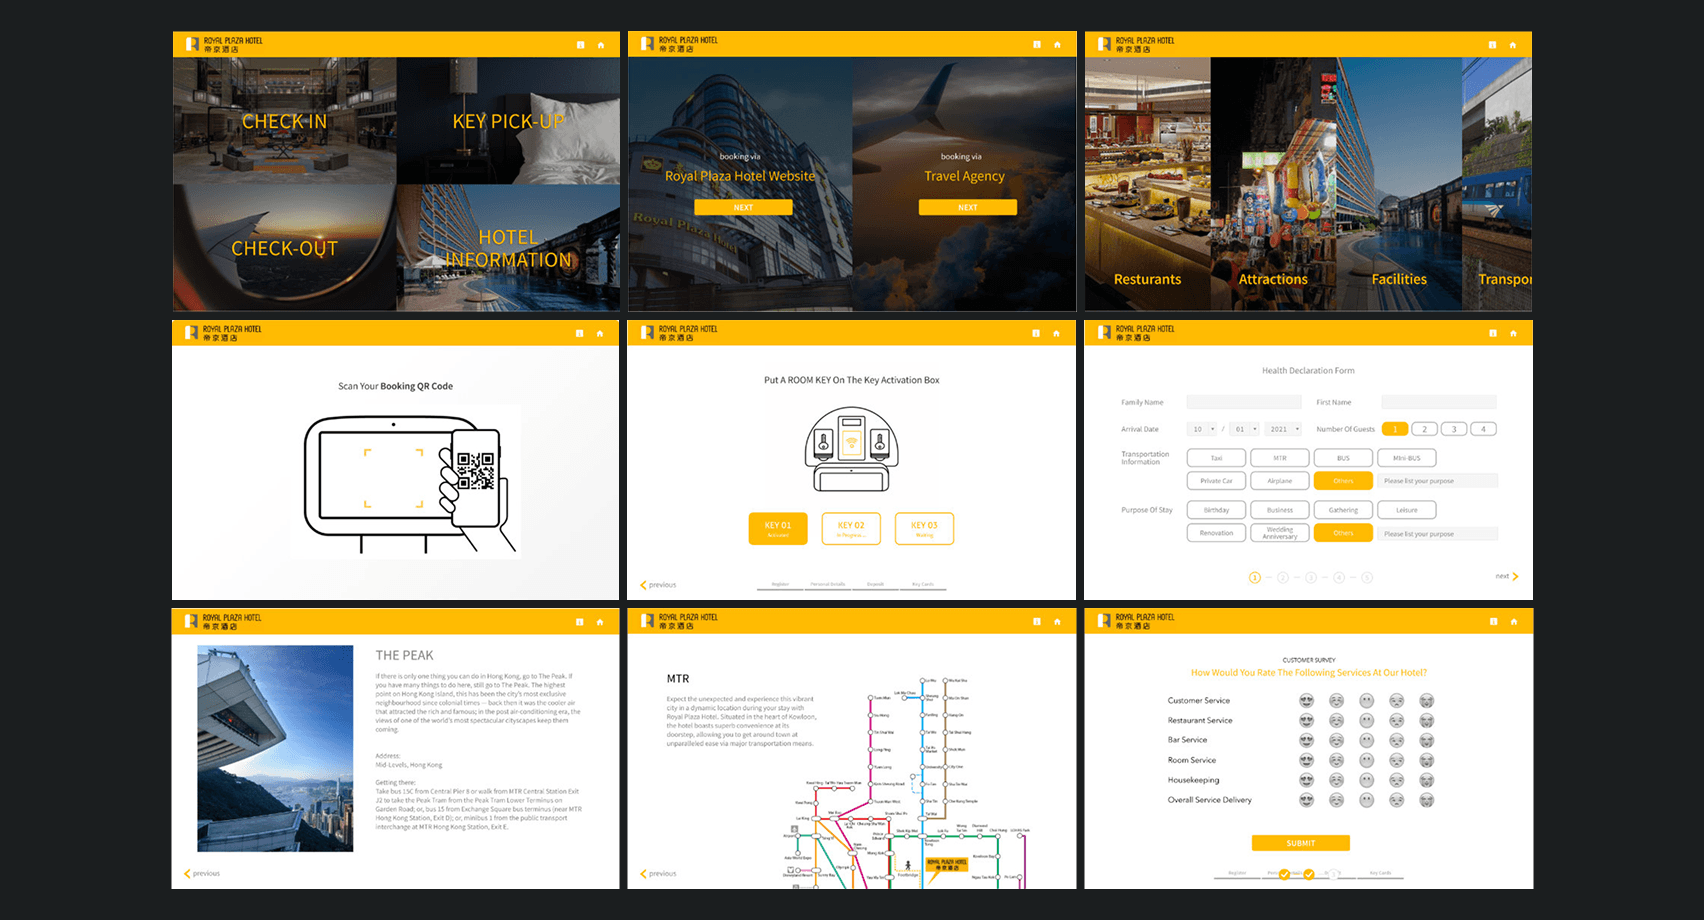Select KEY 01 activated button

778,529
